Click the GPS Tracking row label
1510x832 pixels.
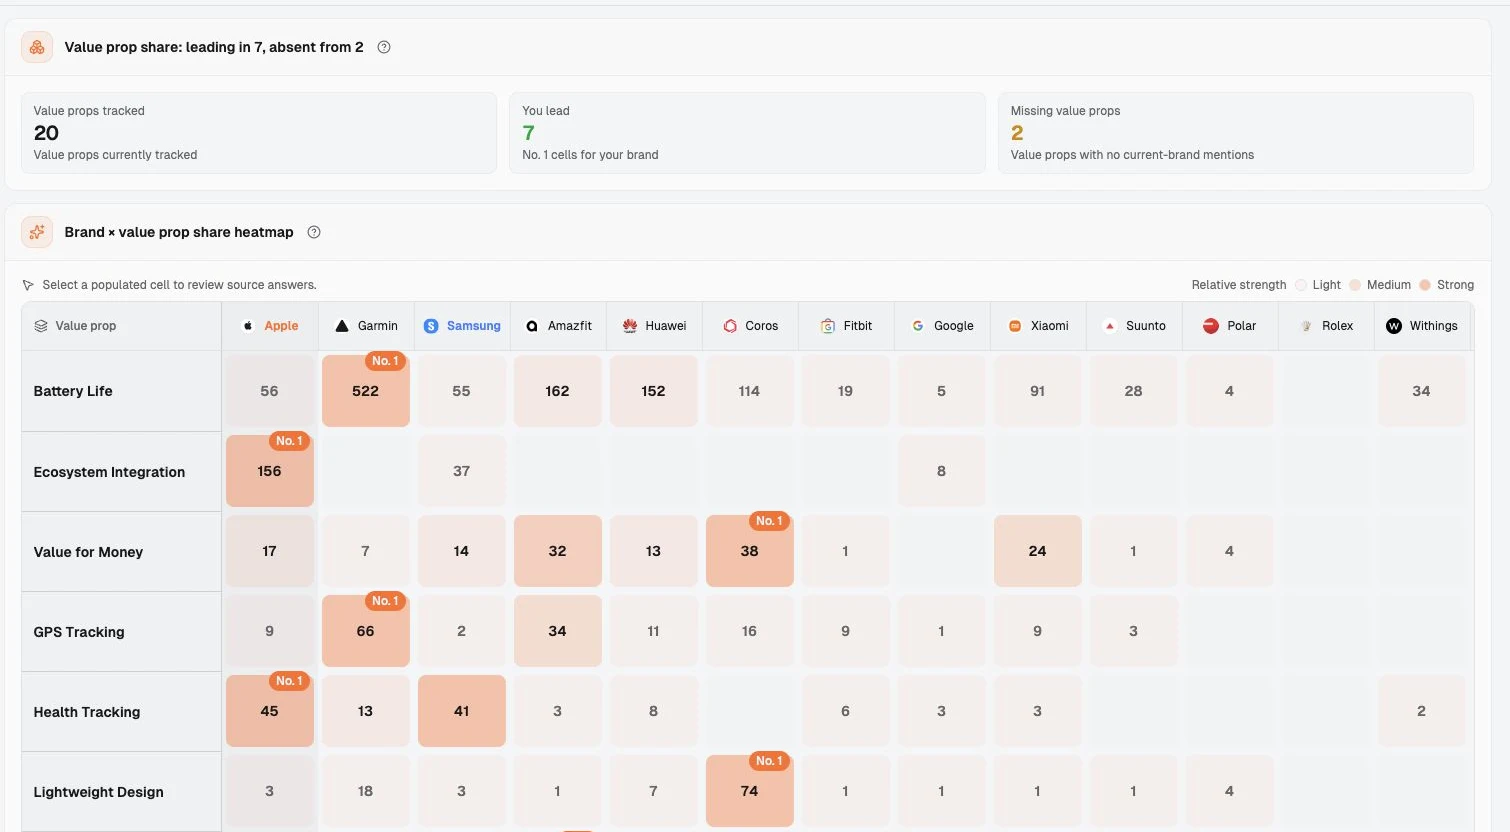pos(79,632)
